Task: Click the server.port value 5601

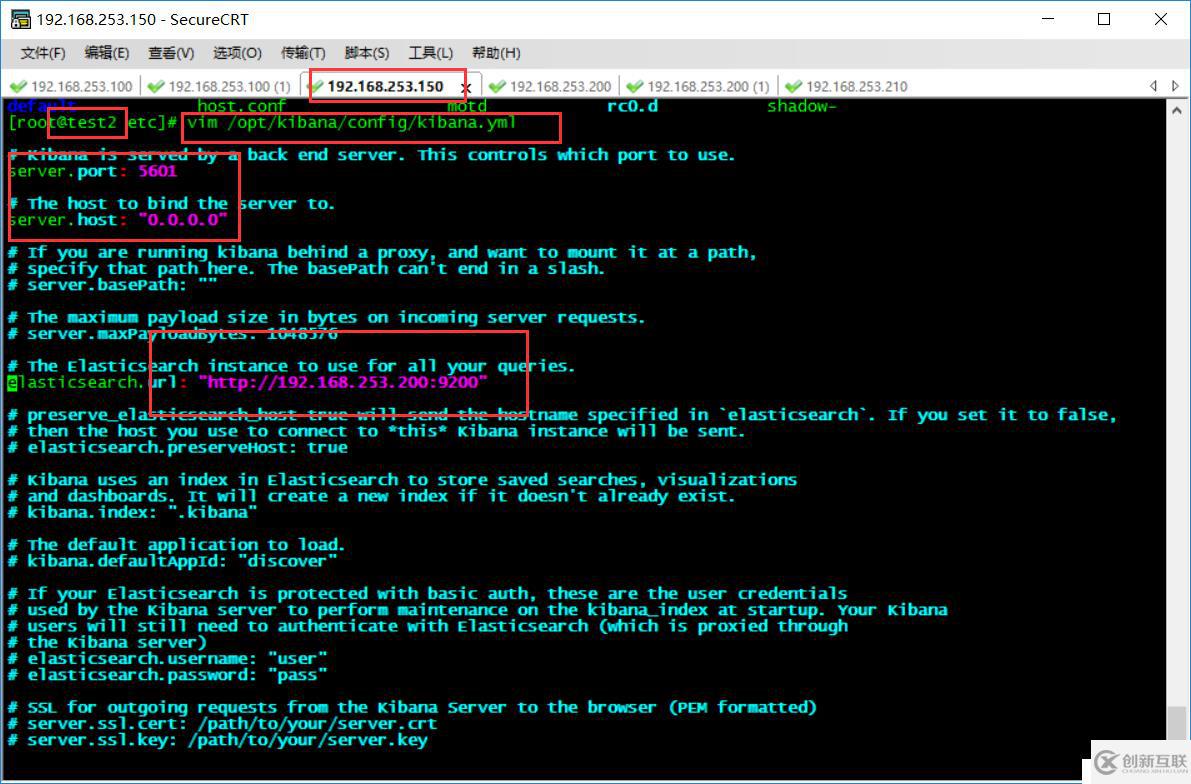Action: pos(157,171)
